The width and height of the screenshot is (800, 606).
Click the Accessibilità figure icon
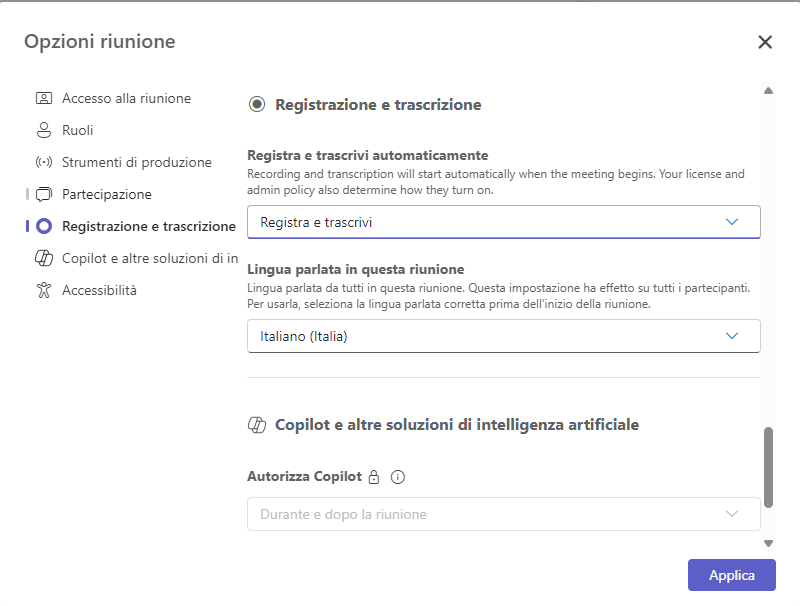pyautogui.click(x=44, y=290)
